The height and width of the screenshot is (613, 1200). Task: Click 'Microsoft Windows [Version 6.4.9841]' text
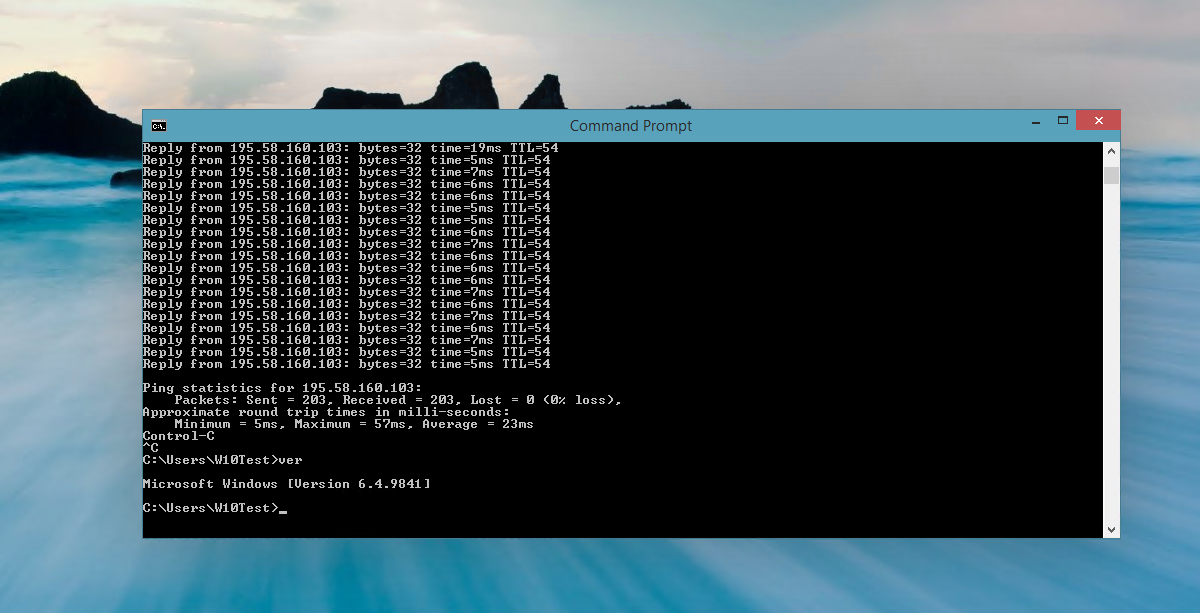[287, 484]
